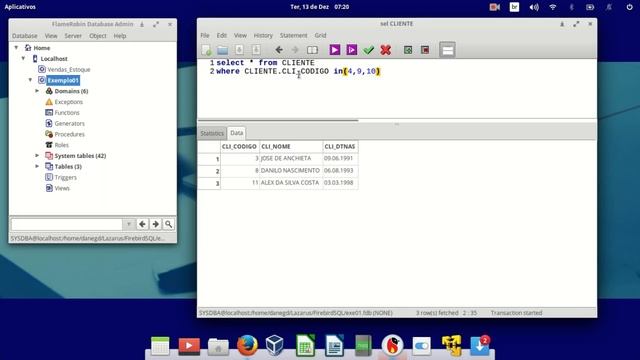Select Exceptions in database tree

69,102
